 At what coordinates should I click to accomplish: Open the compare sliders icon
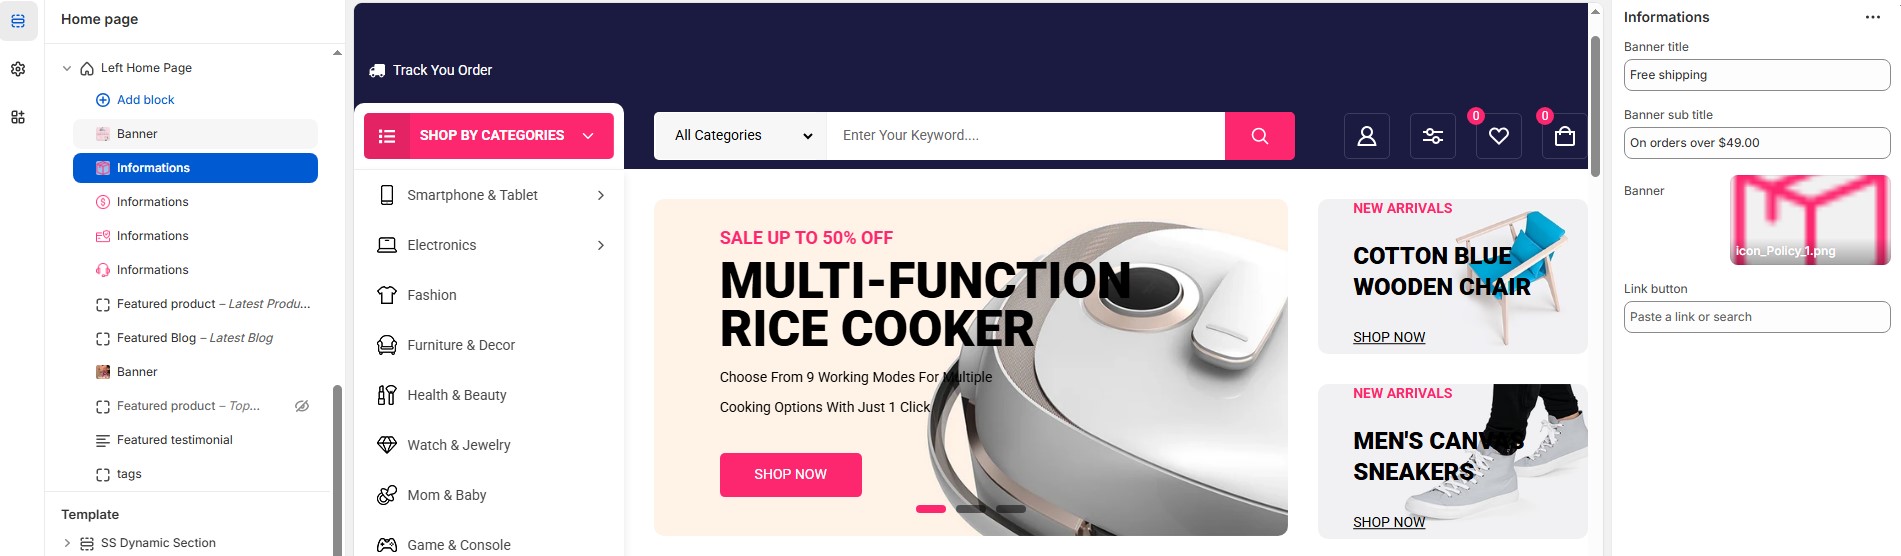pos(1433,136)
